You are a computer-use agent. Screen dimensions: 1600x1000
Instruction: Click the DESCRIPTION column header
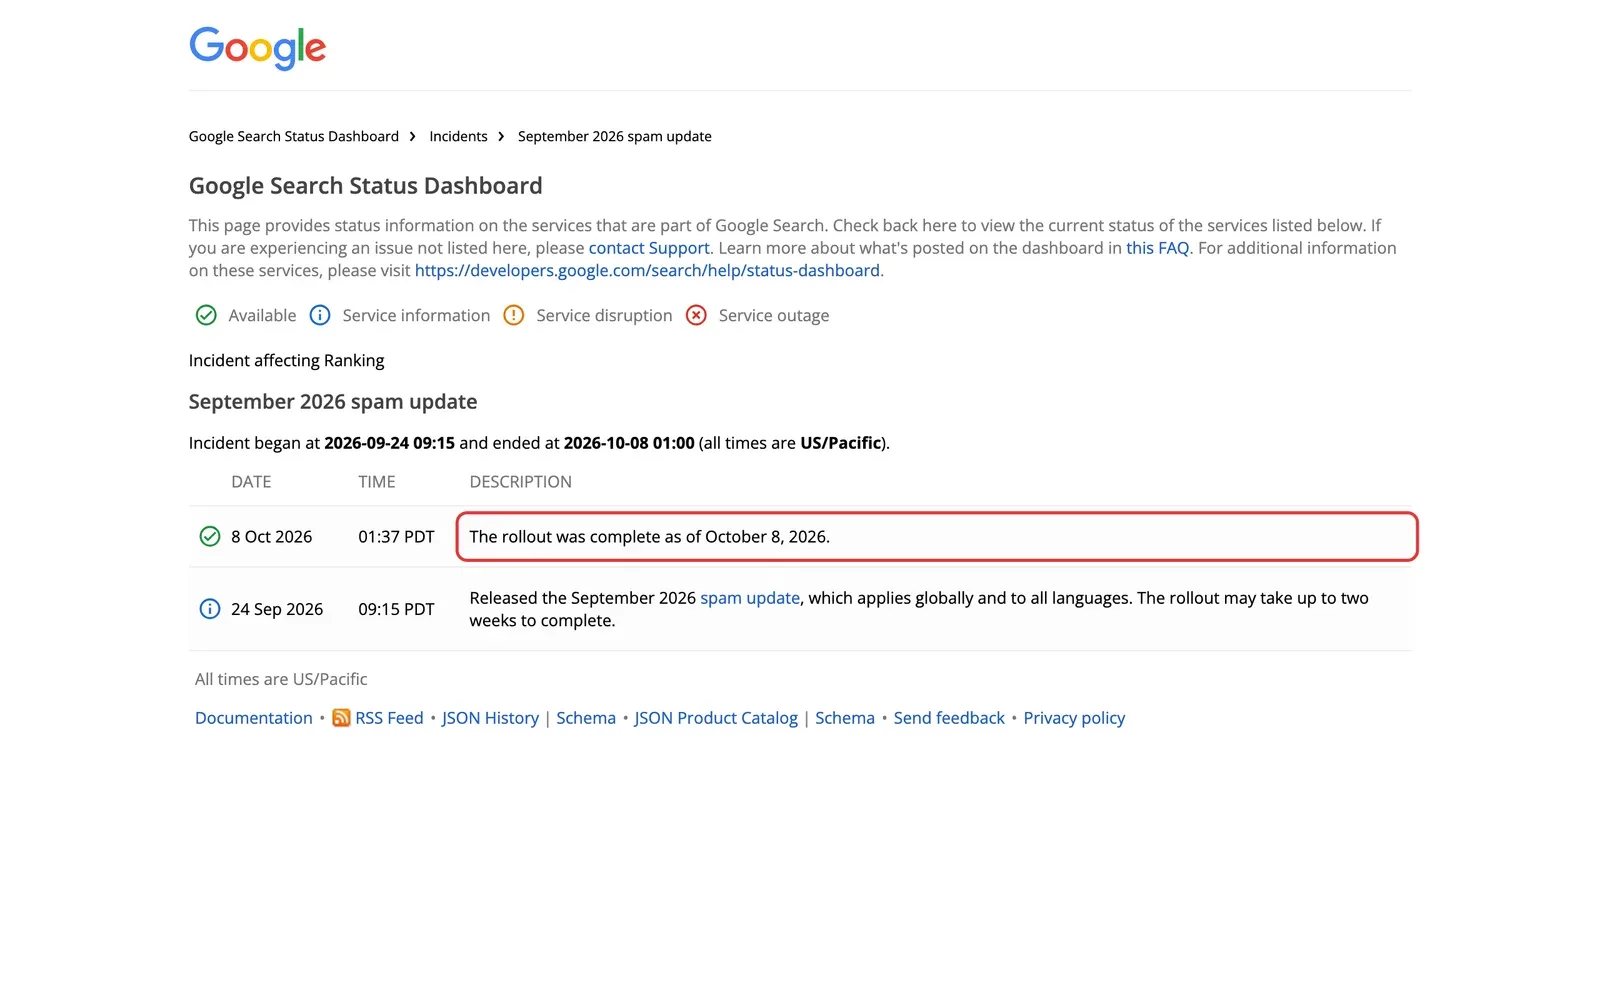click(521, 481)
